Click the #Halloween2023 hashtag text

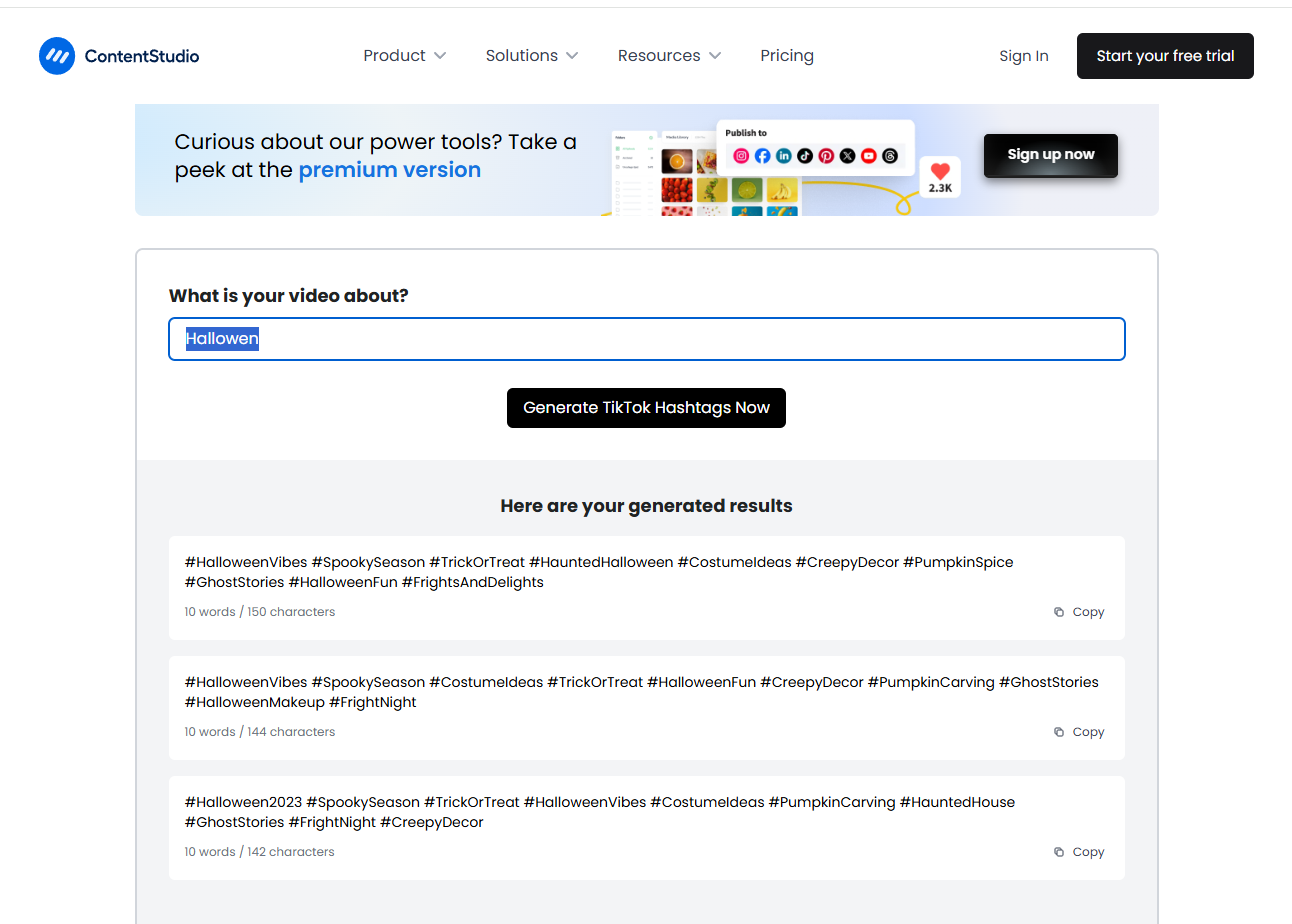click(243, 802)
